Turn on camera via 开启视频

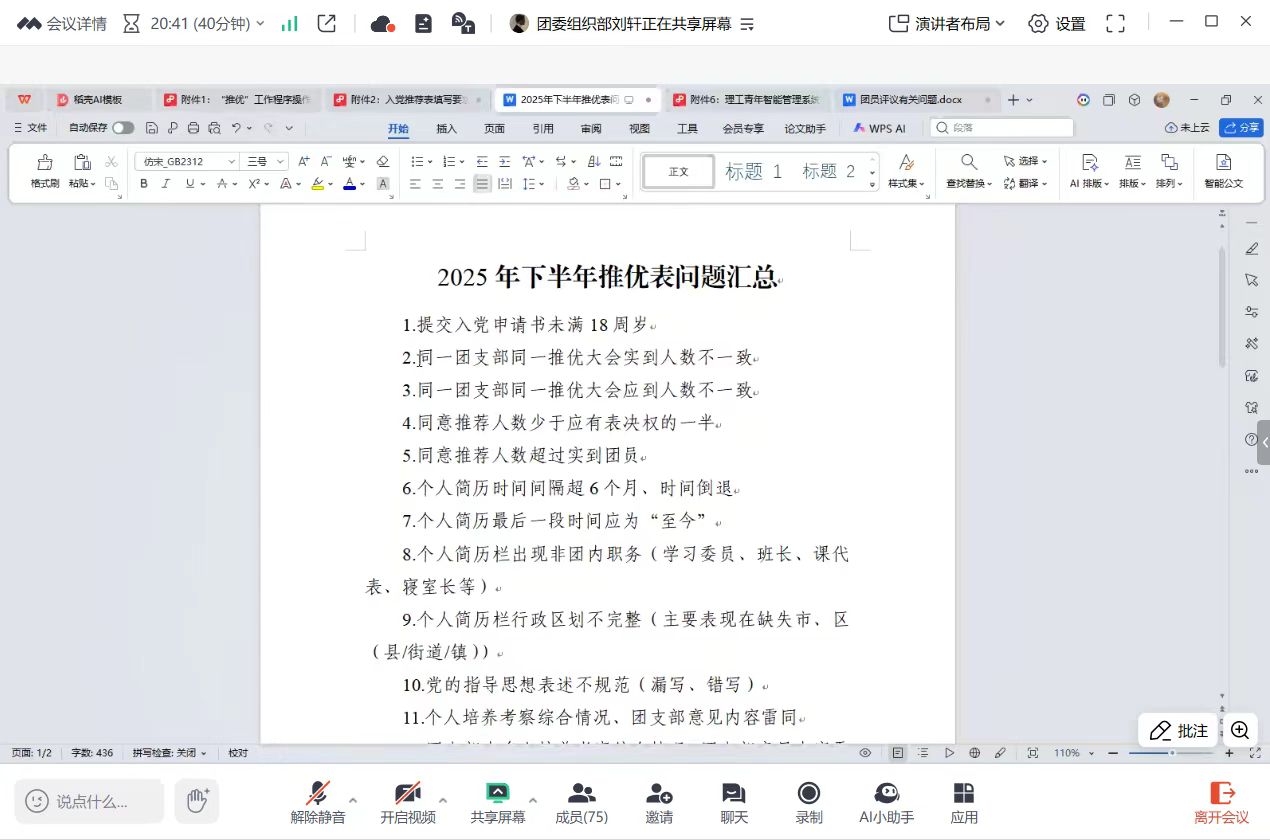407,803
